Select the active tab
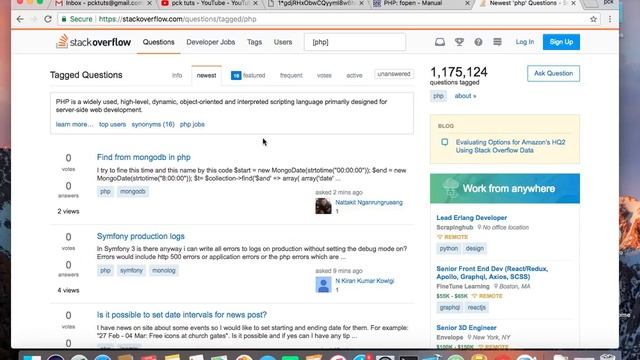 [354, 76]
